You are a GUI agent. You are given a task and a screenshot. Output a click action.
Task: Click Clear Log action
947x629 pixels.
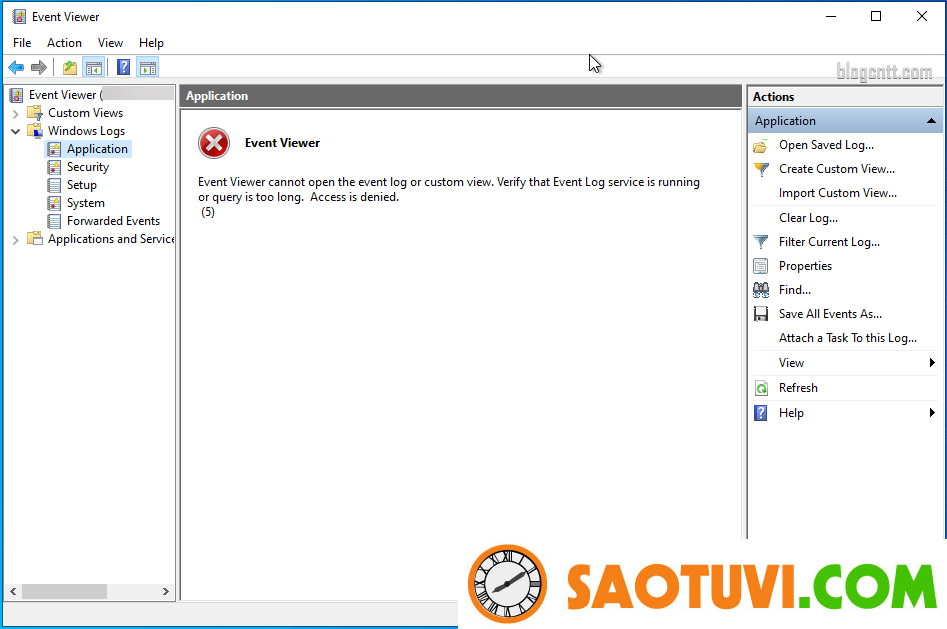(808, 218)
